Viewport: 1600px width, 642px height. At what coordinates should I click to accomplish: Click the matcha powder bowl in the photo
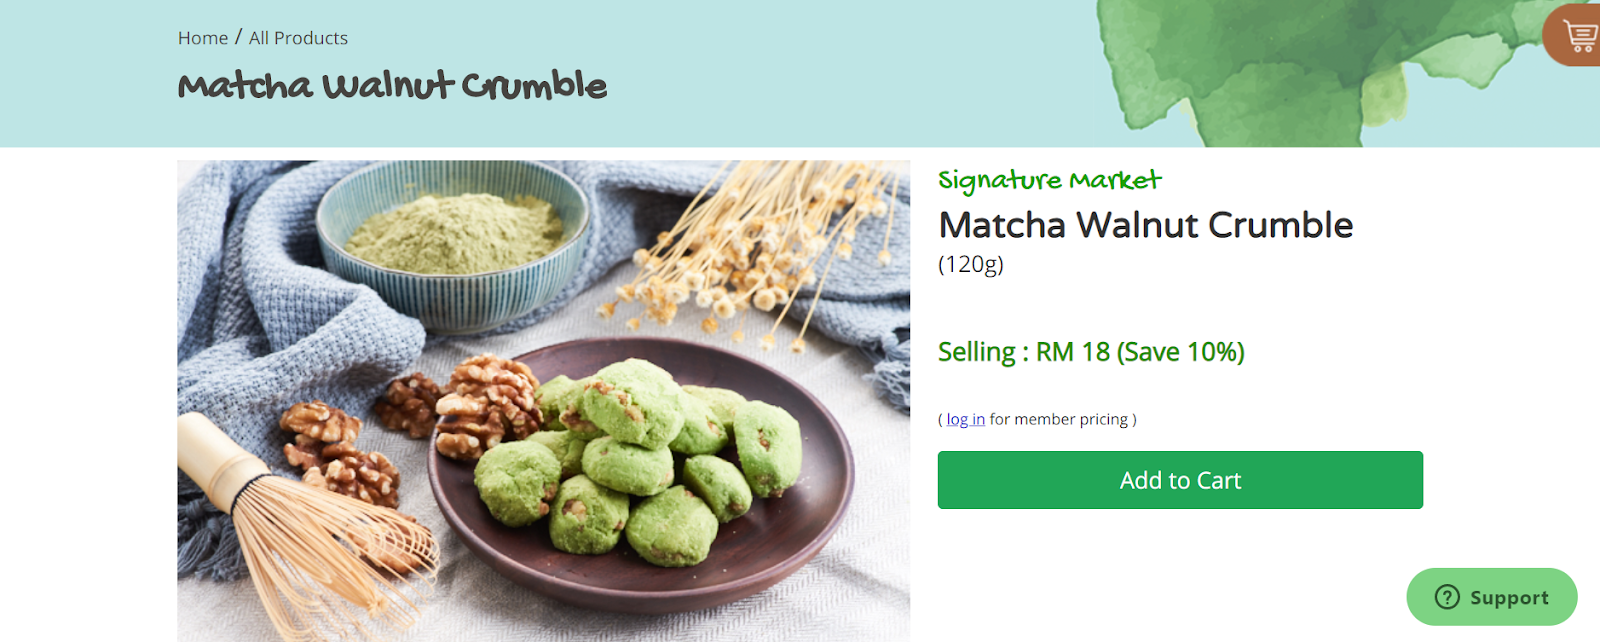455,242
